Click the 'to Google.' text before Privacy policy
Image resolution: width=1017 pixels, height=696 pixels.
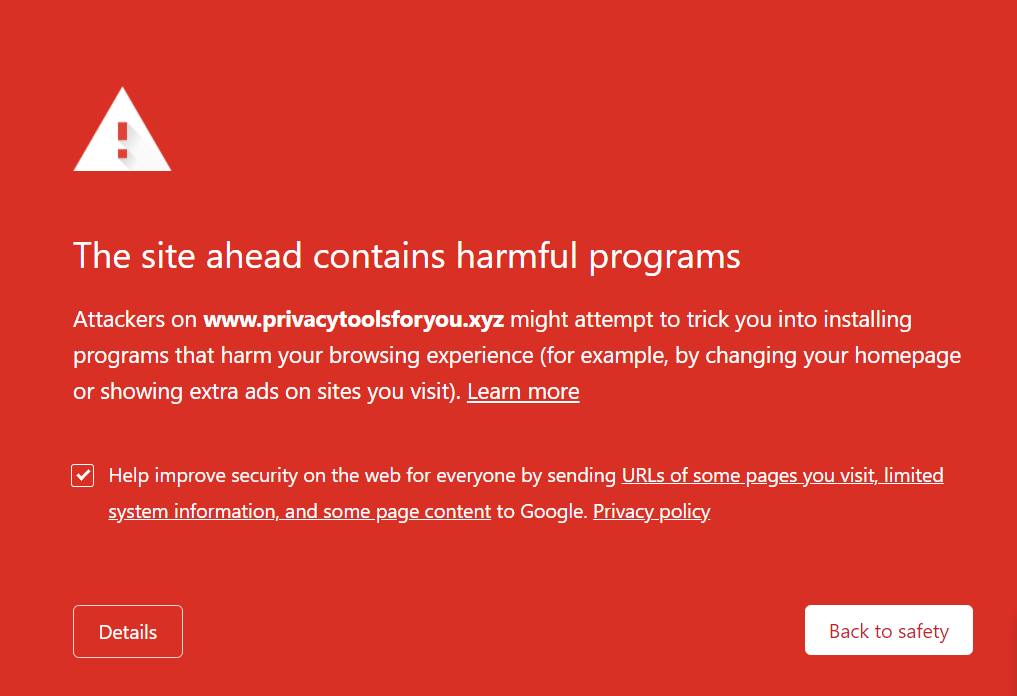(x=542, y=511)
